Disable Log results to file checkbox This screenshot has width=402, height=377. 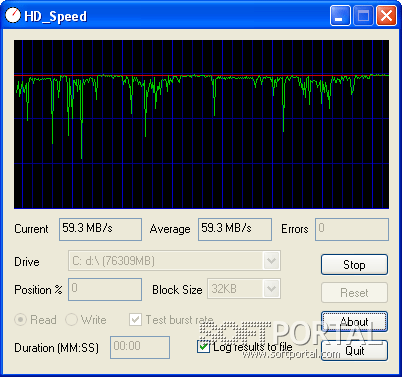tap(203, 347)
